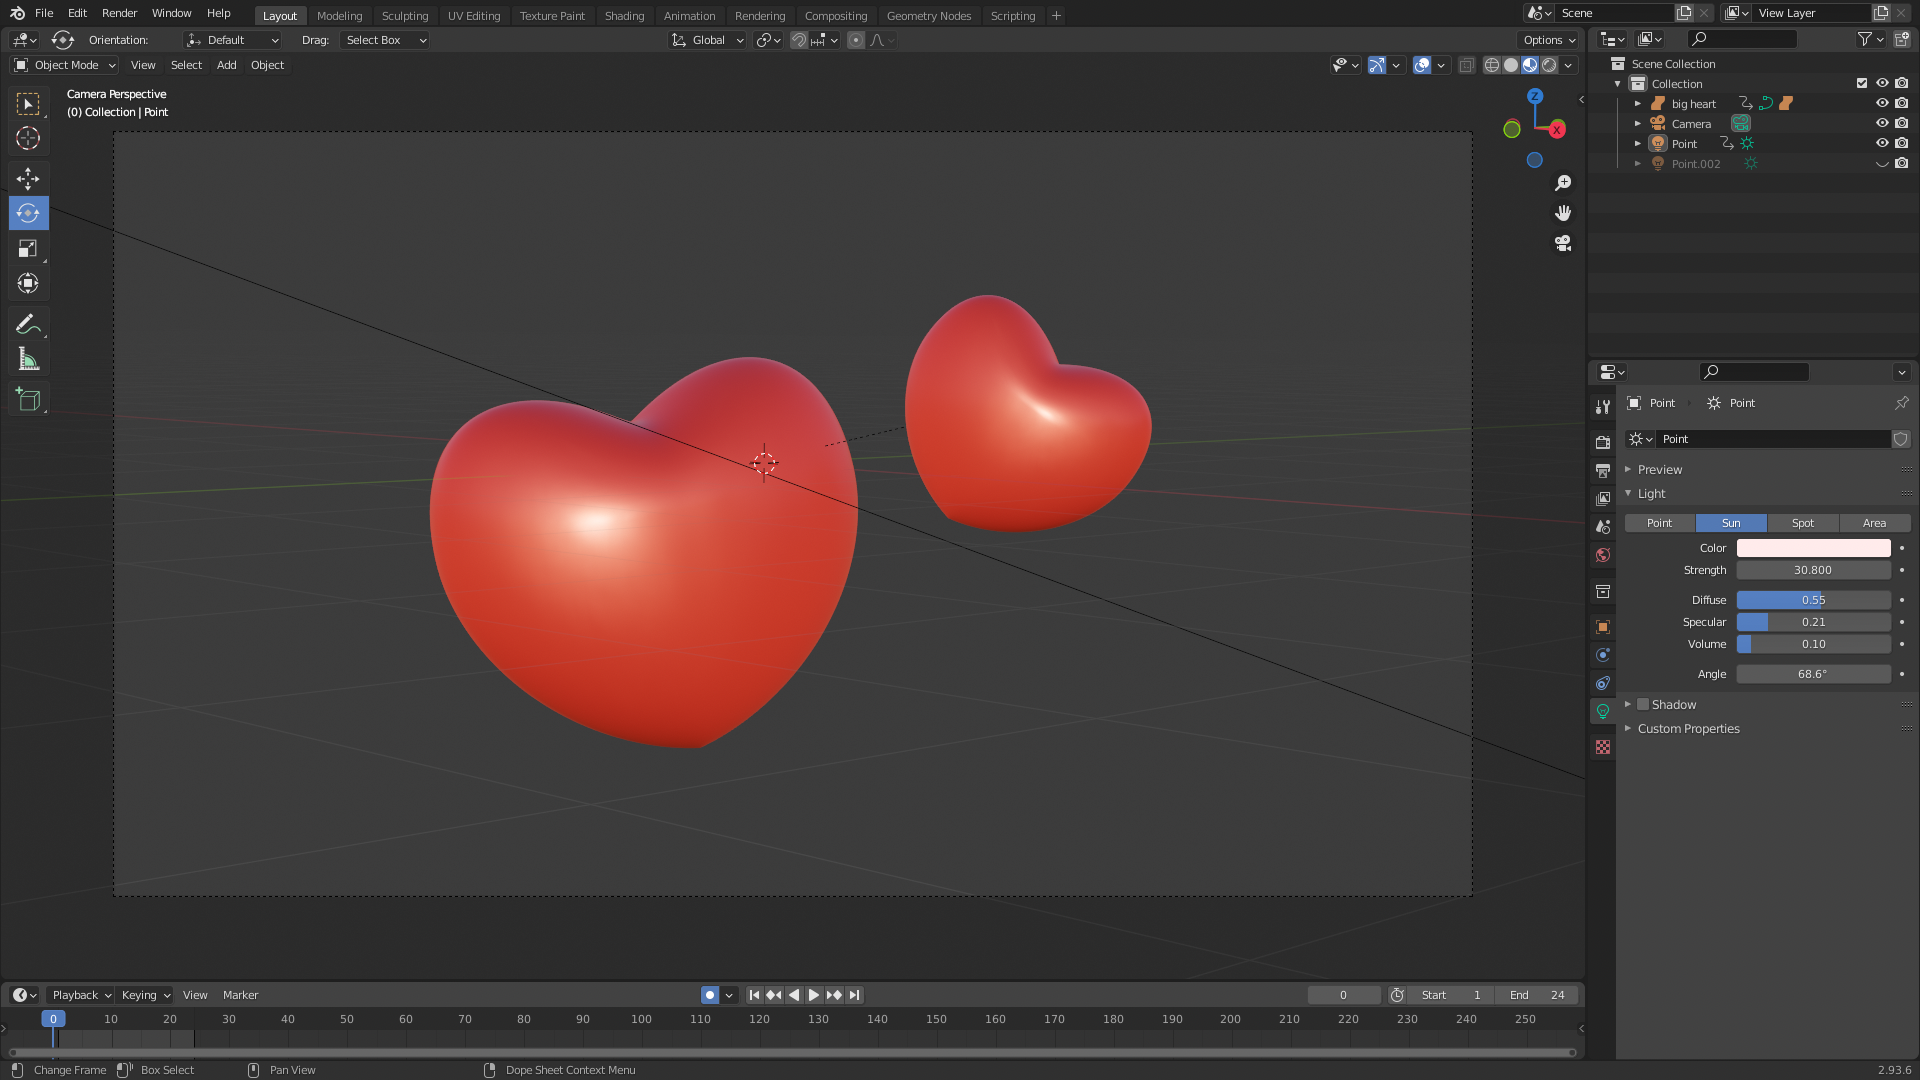Open the Object Mode dropdown

pos(65,65)
